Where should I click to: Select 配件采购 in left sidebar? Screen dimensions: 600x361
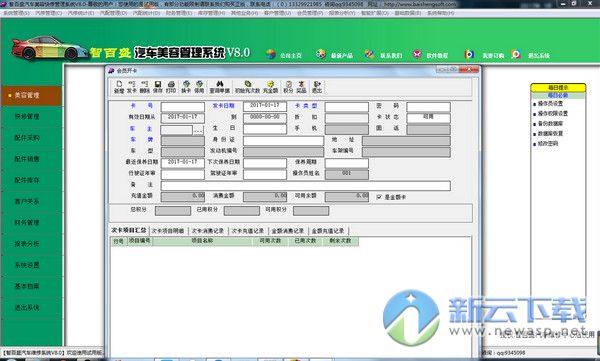tap(31, 137)
